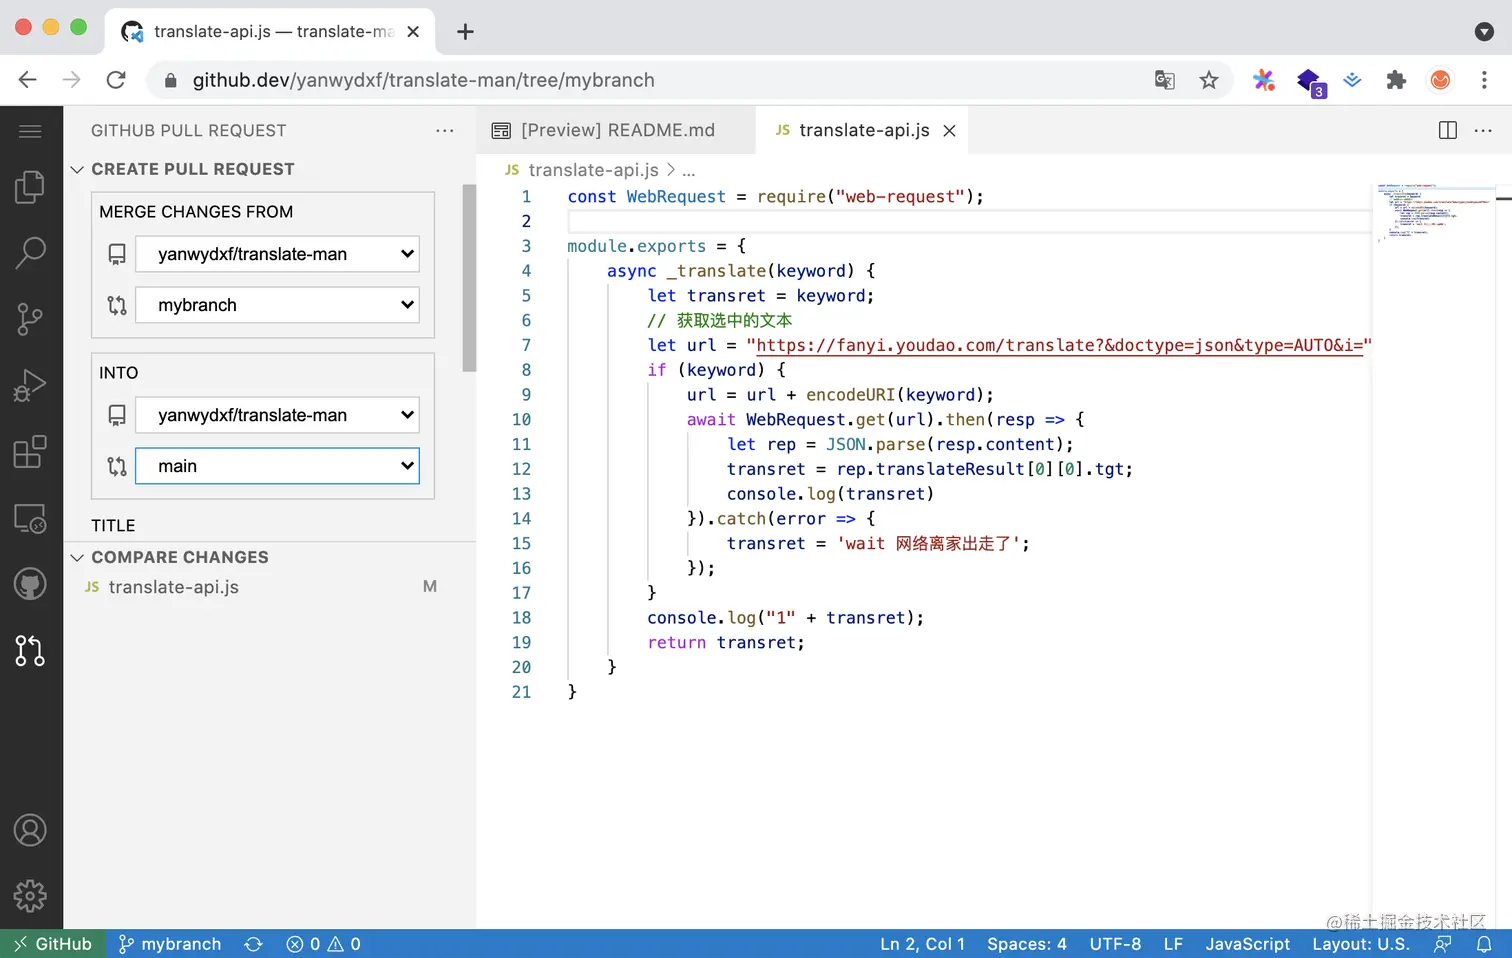Open the Search view icon

30,253
